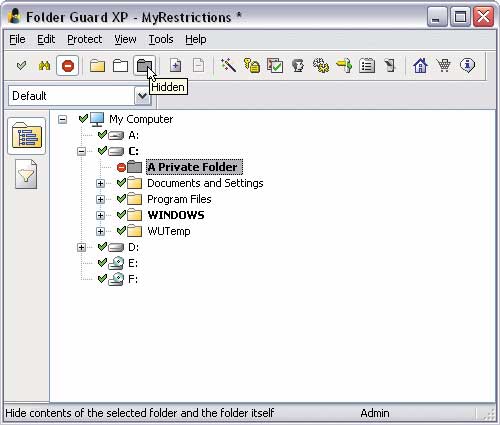Click the magic wand wizard icon
Image resolution: width=500 pixels, height=425 pixels.
(228, 65)
